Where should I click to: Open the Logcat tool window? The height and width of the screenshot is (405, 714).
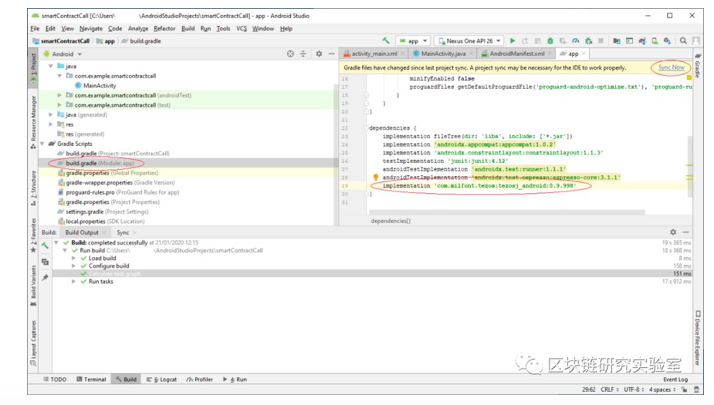click(x=162, y=379)
